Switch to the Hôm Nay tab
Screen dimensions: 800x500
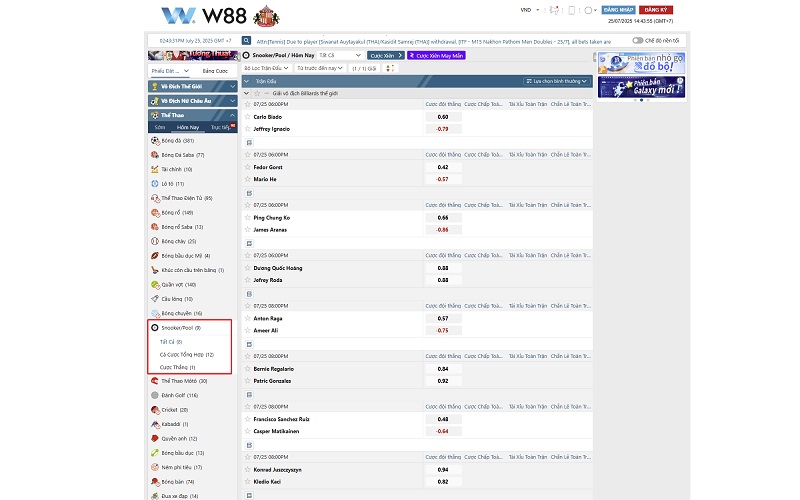(187, 128)
